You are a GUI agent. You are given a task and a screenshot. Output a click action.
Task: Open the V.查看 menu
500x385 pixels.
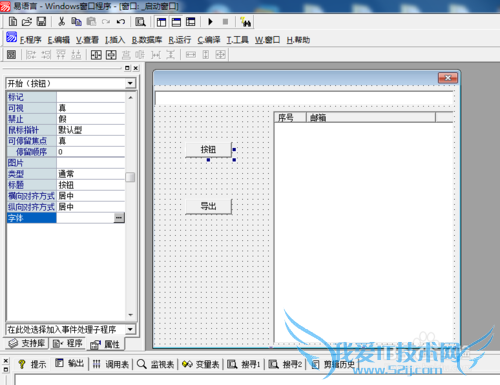(87, 40)
